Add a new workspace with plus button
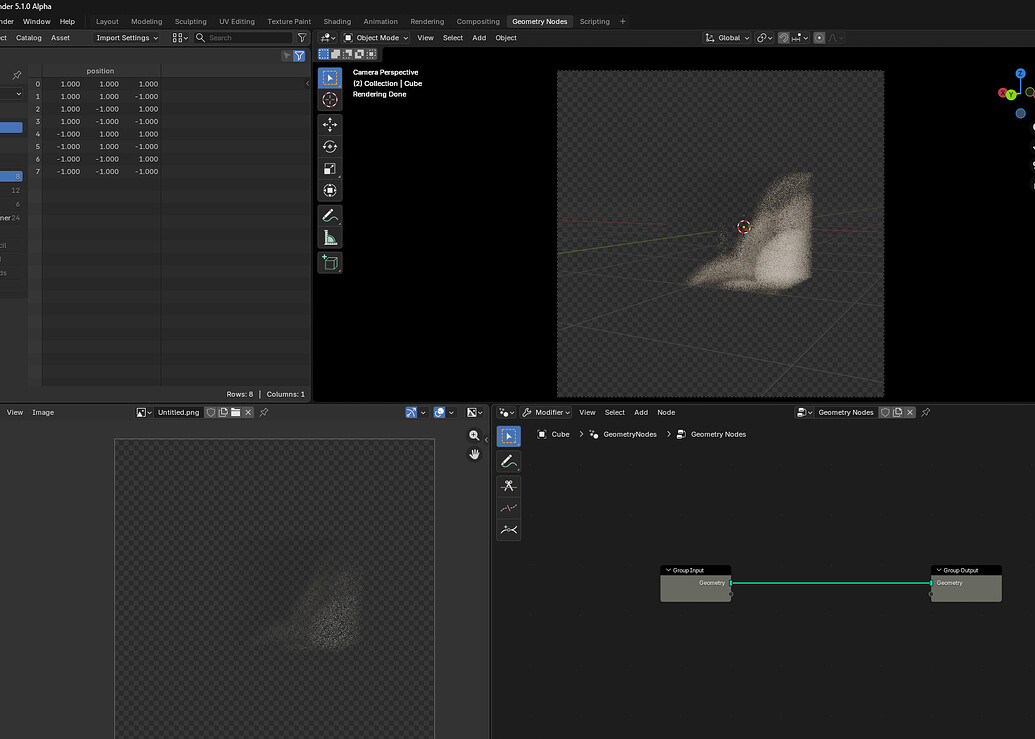The height and width of the screenshot is (739, 1035). [x=622, y=21]
